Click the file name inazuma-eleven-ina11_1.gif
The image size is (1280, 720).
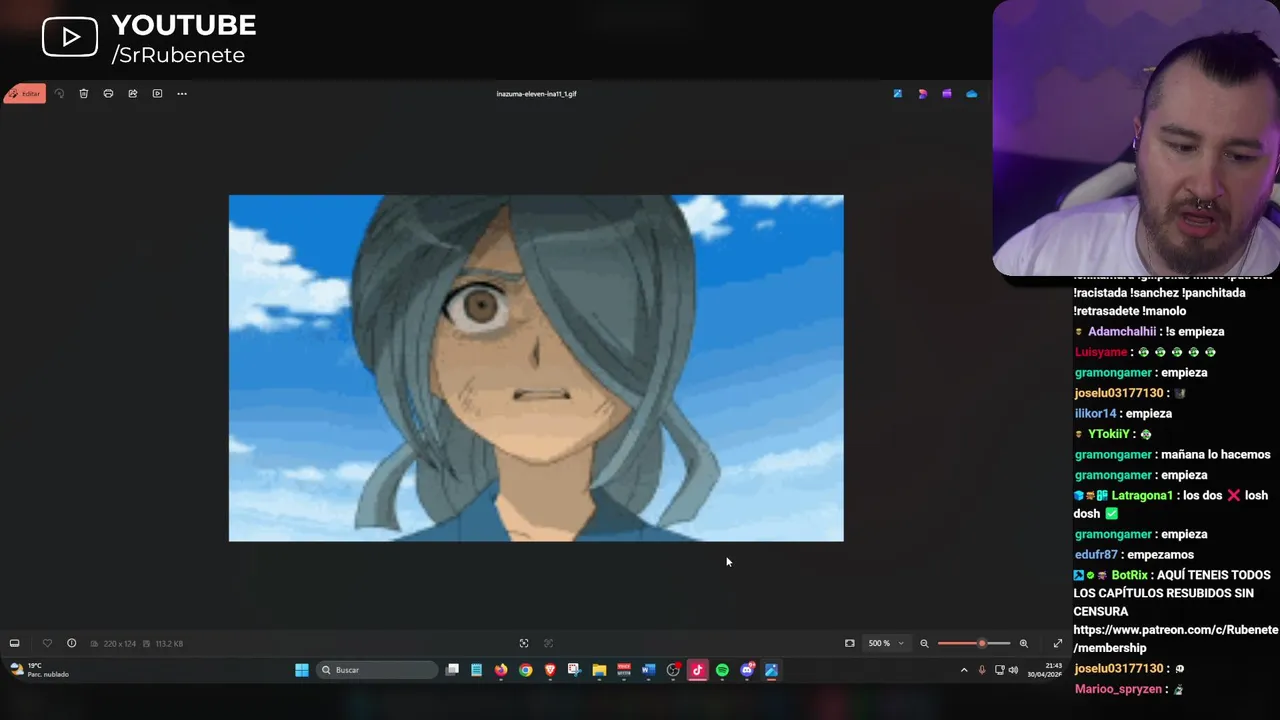point(536,94)
